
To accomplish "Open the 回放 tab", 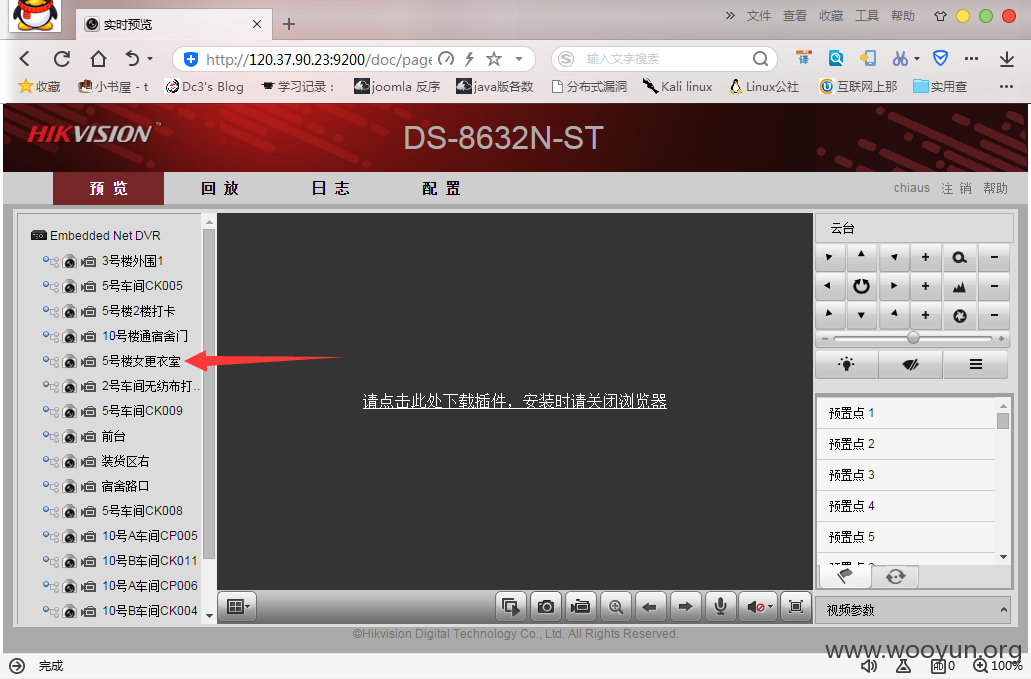I will pyautogui.click(x=220, y=189).
